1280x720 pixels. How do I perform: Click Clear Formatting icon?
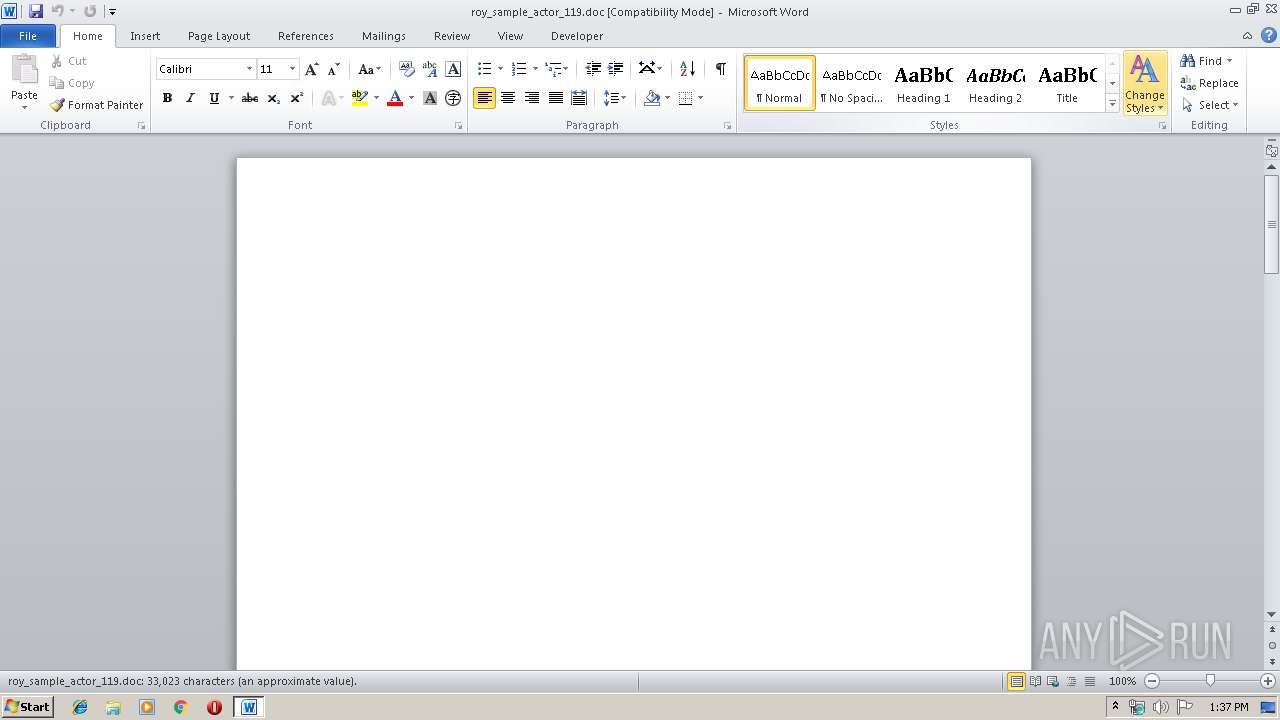pos(406,69)
